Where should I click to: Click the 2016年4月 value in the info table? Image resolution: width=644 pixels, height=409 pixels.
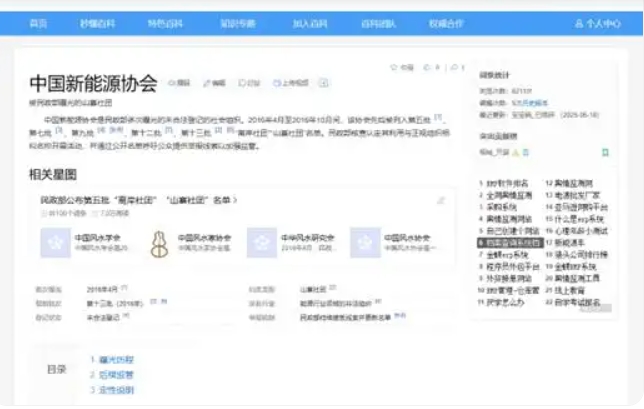[x=102, y=290]
